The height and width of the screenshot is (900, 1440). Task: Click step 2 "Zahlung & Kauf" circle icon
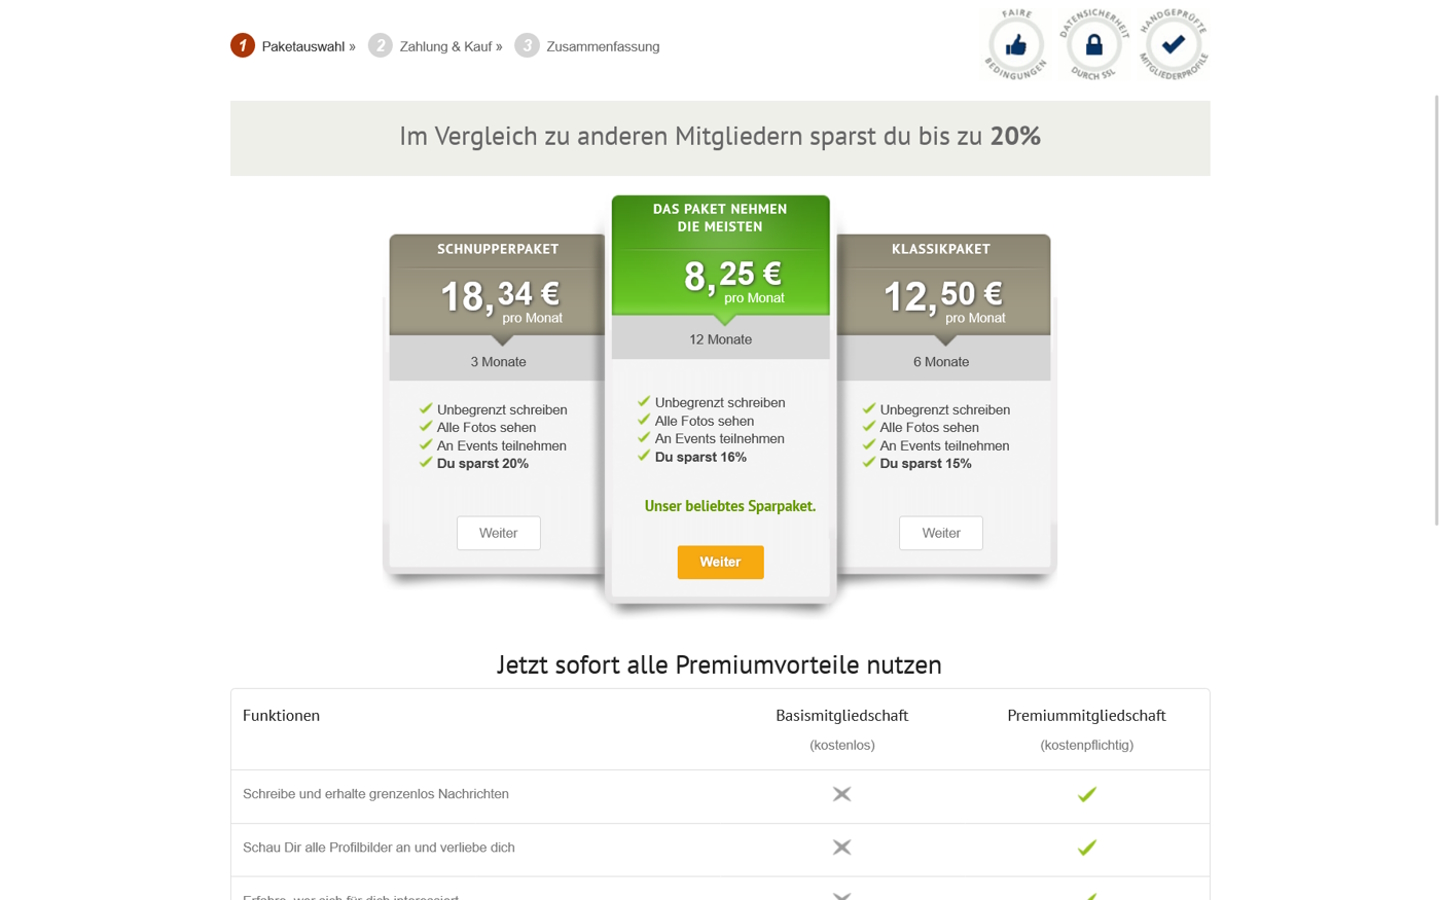[x=382, y=46]
